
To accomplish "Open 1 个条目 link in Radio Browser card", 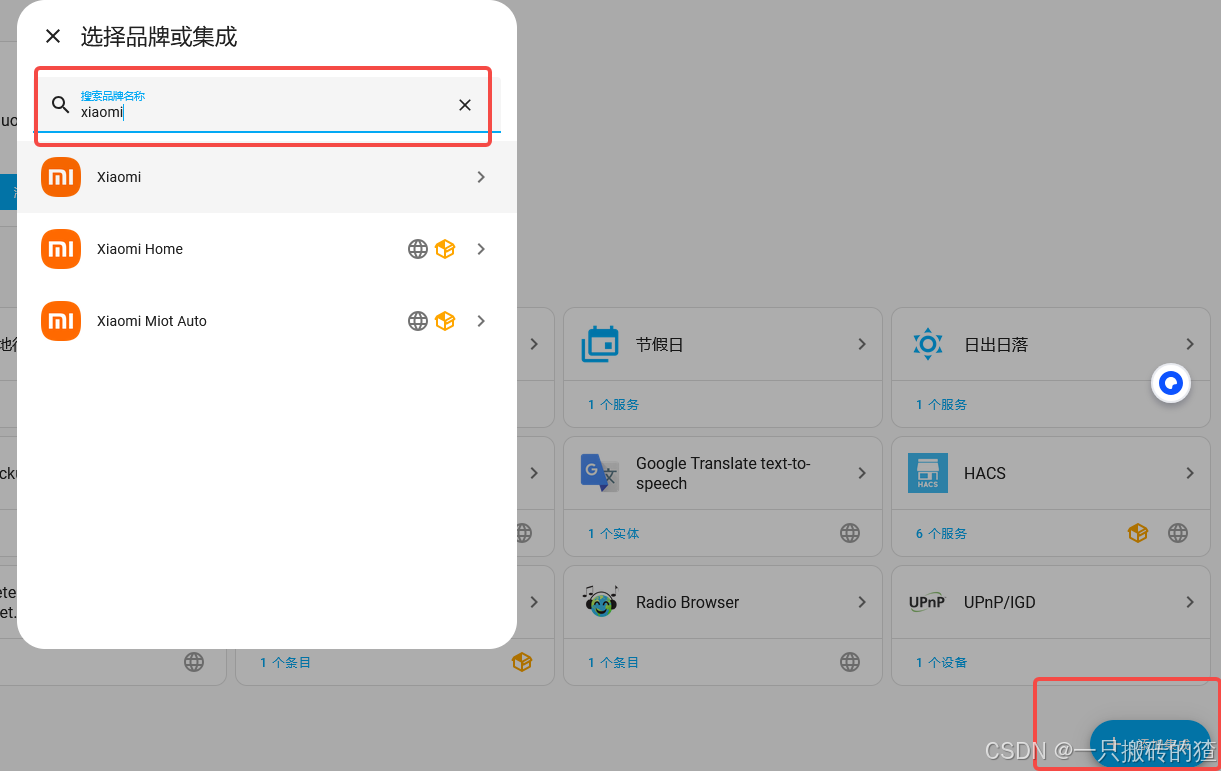I will 613,663.
